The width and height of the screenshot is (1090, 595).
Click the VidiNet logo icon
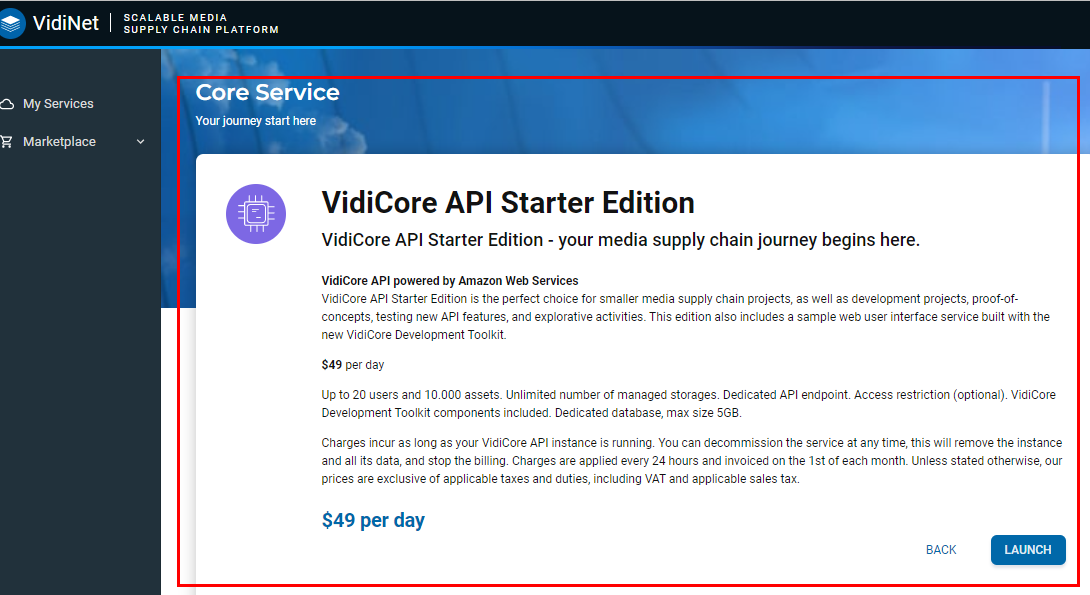tap(11, 23)
